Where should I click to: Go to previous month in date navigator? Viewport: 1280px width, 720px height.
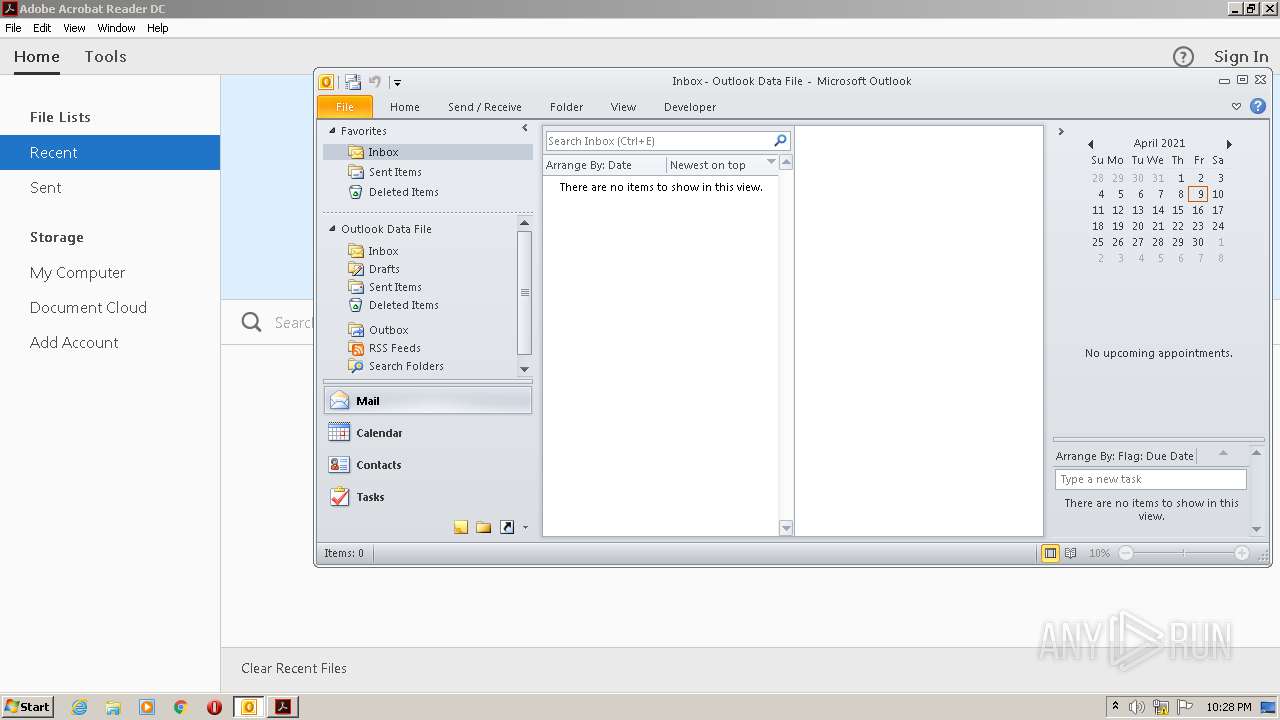(1090, 144)
